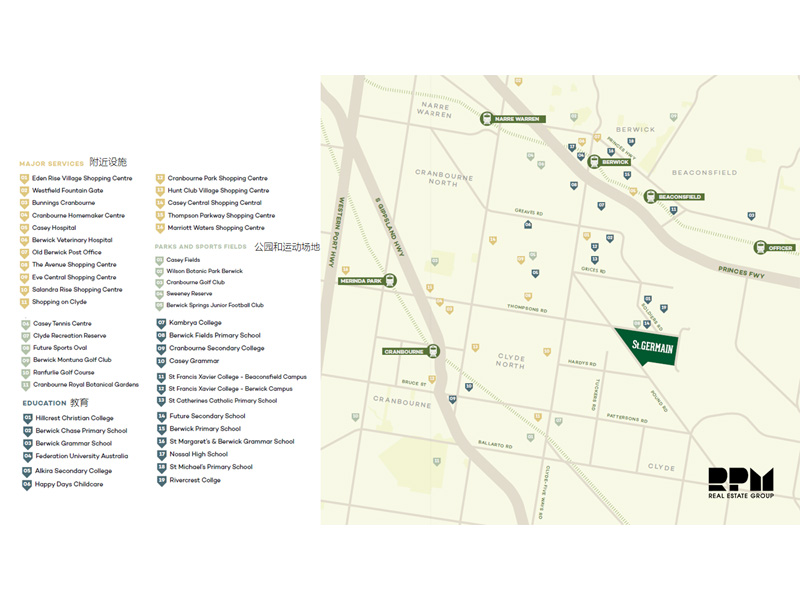Select the badge next to Casey Tennis Centre
This screenshot has width=800, height=600.
click(x=26, y=324)
